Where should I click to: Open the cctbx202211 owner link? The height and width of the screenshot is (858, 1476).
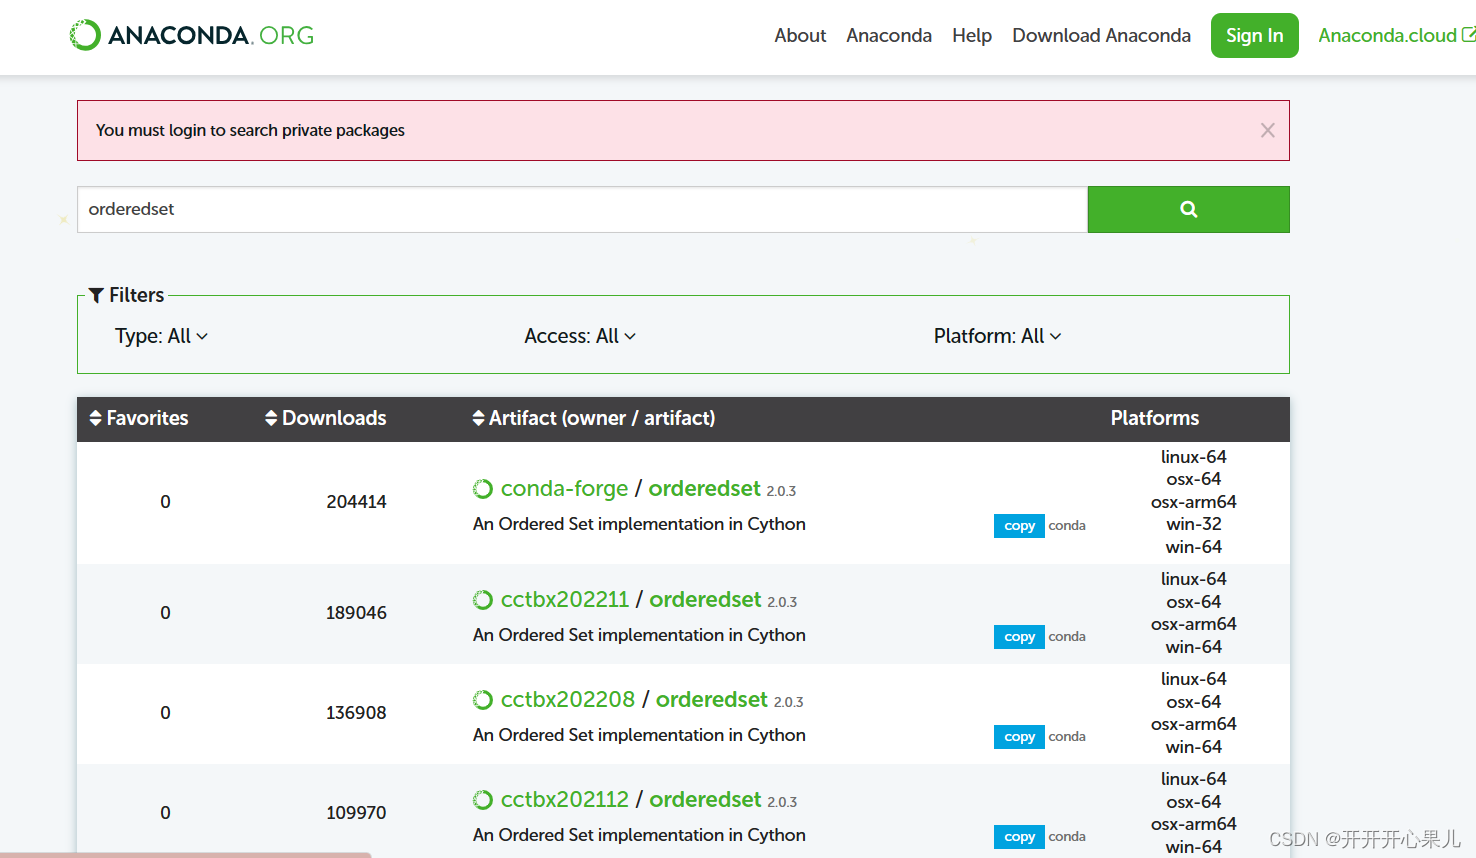pos(565,600)
